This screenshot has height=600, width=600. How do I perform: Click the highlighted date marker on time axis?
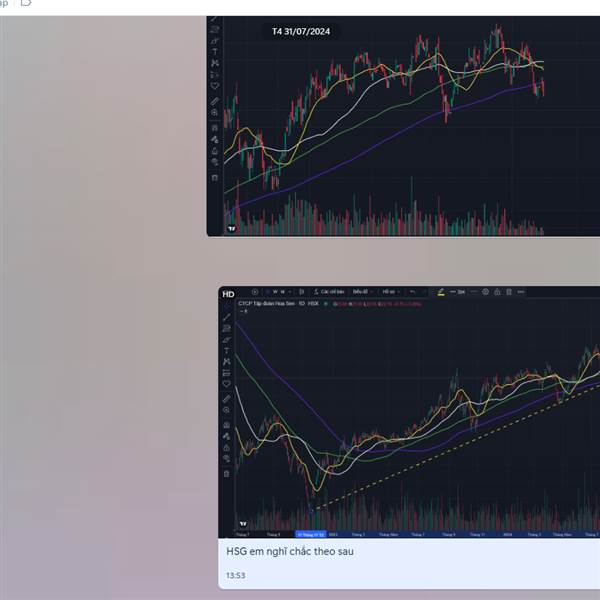[311, 535]
